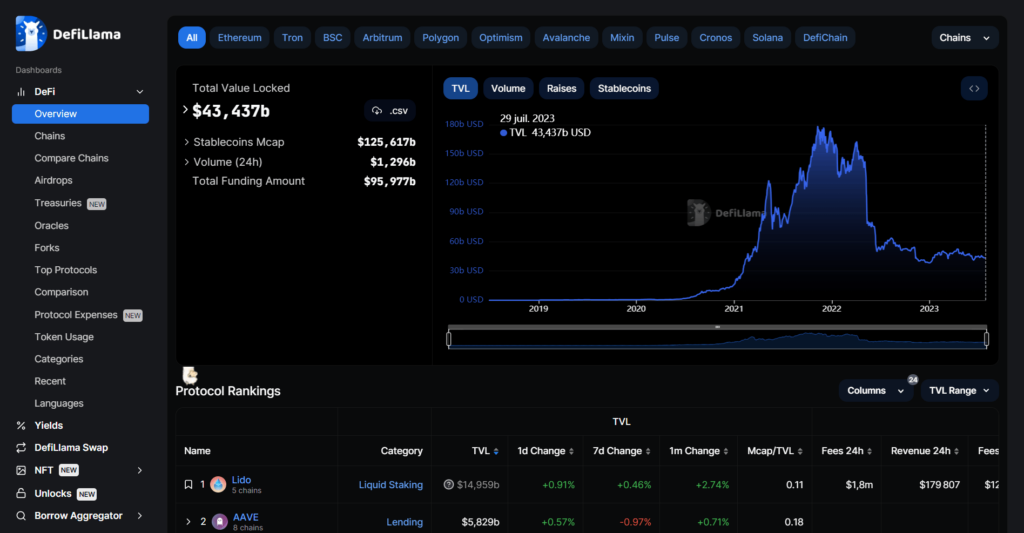Click the cloud download icon
Image resolution: width=1024 pixels, height=533 pixels.
point(377,111)
